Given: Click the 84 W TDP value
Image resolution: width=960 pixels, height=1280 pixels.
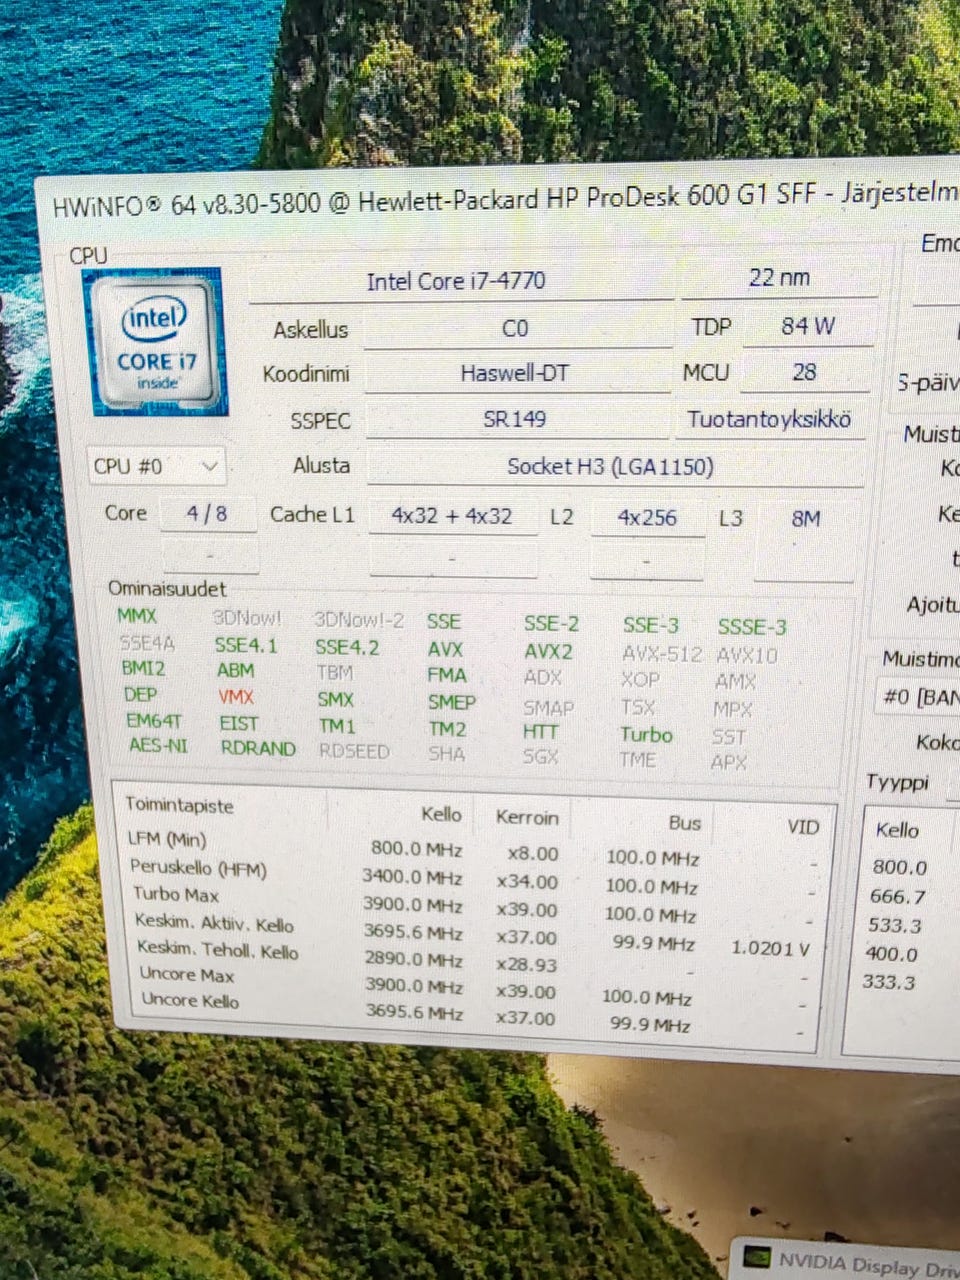Looking at the screenshot, I should pos(807,325).
